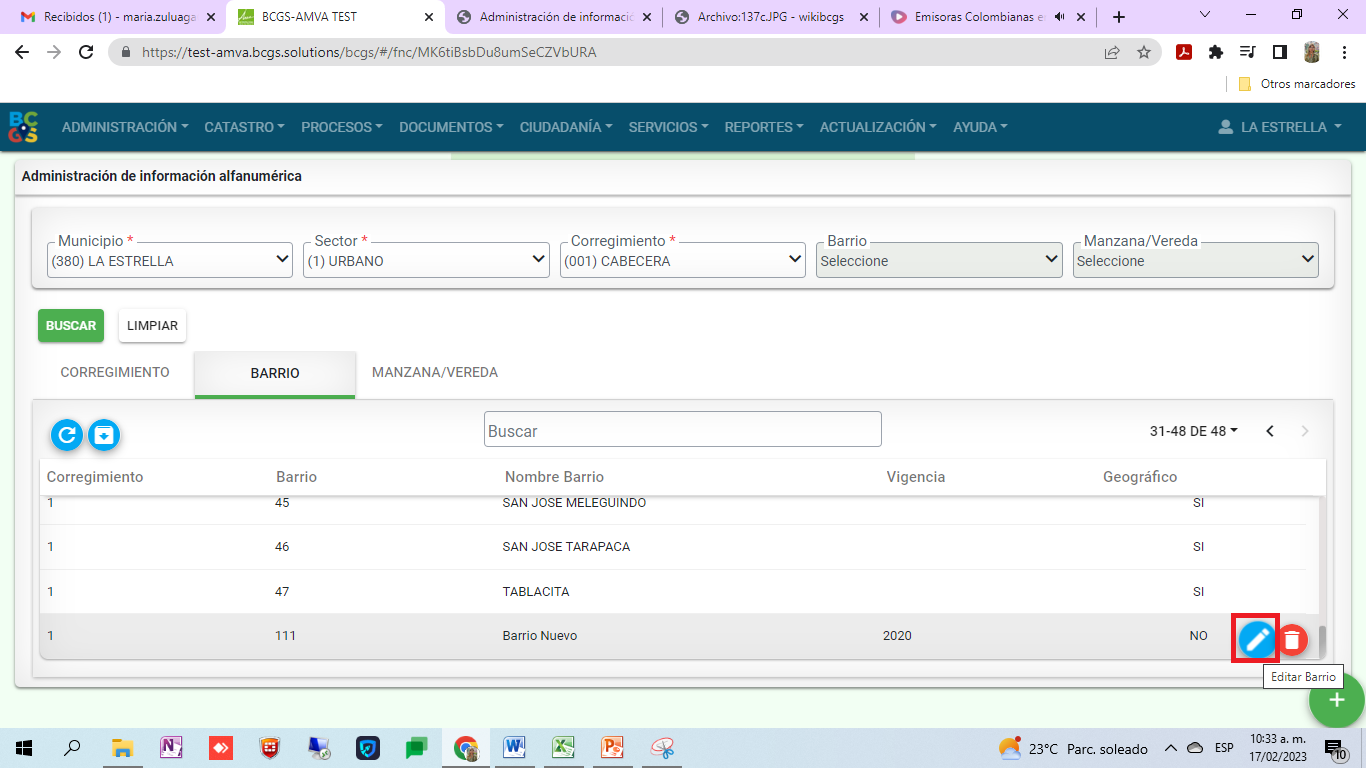Go to the next results page arrow
This screenshot has width=1366, height=768.
(x=1304, y=431)
